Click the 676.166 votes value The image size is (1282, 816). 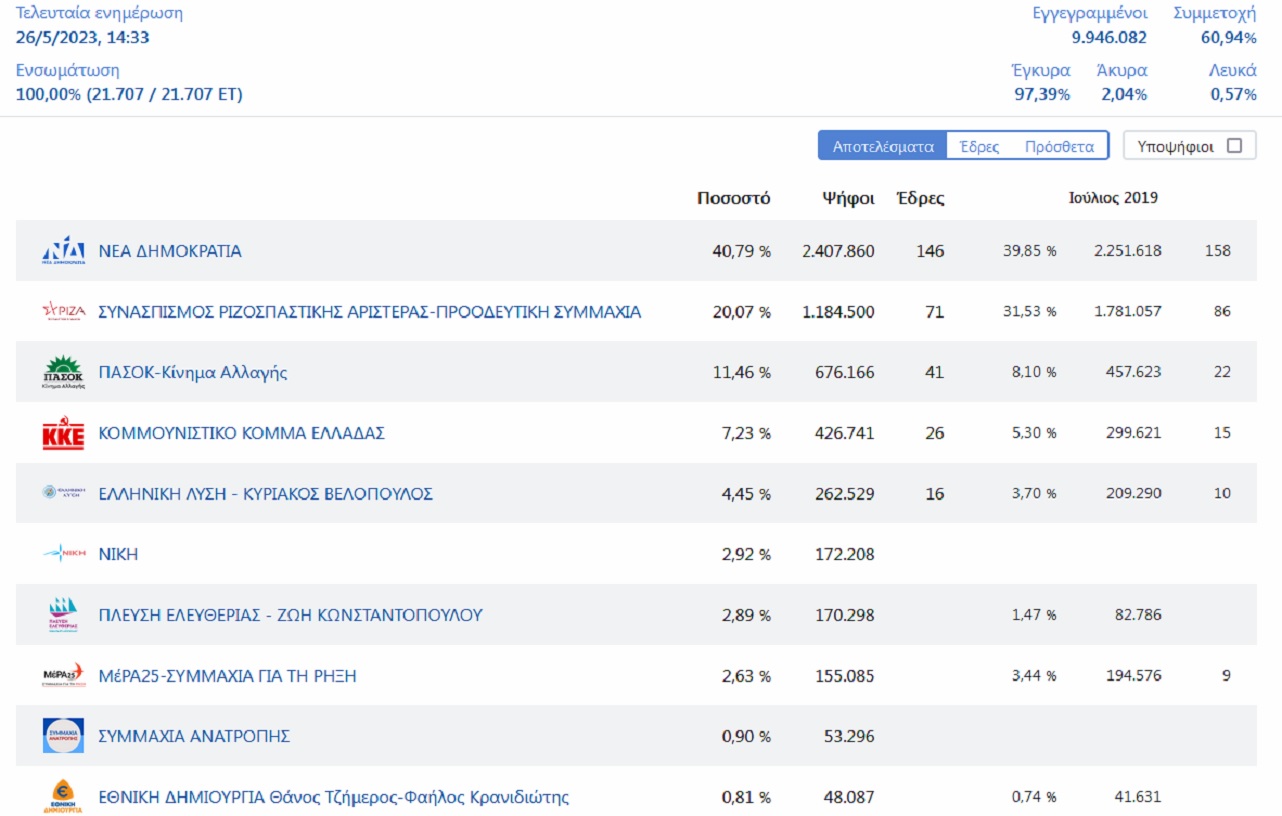(x=845, y=373)
